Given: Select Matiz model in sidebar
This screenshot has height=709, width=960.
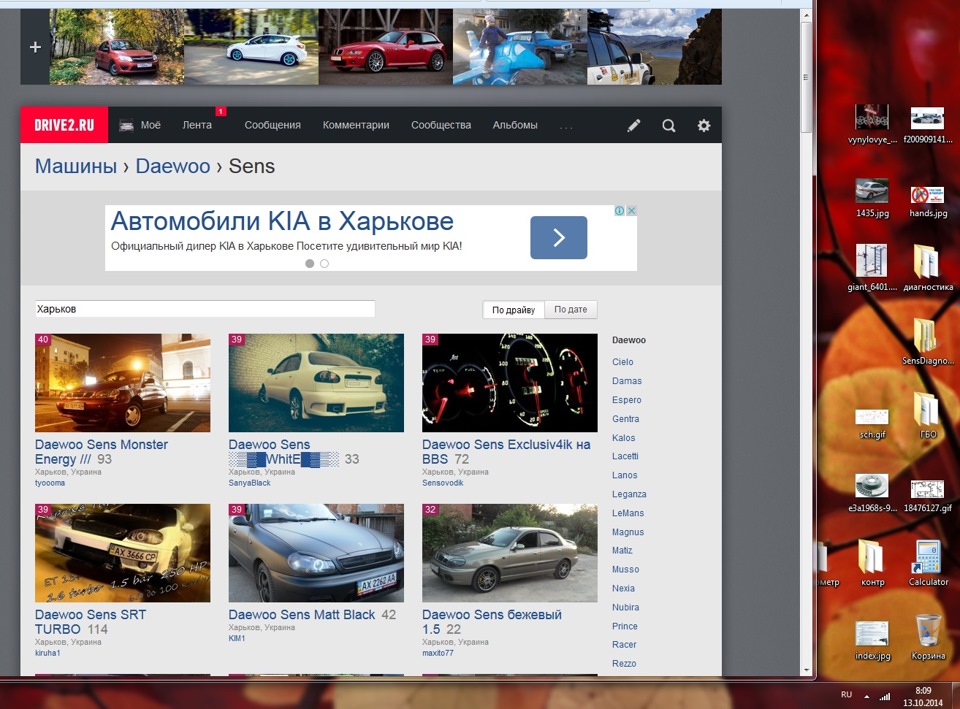Looking at the screenshot, I should (x=622, y=550).
